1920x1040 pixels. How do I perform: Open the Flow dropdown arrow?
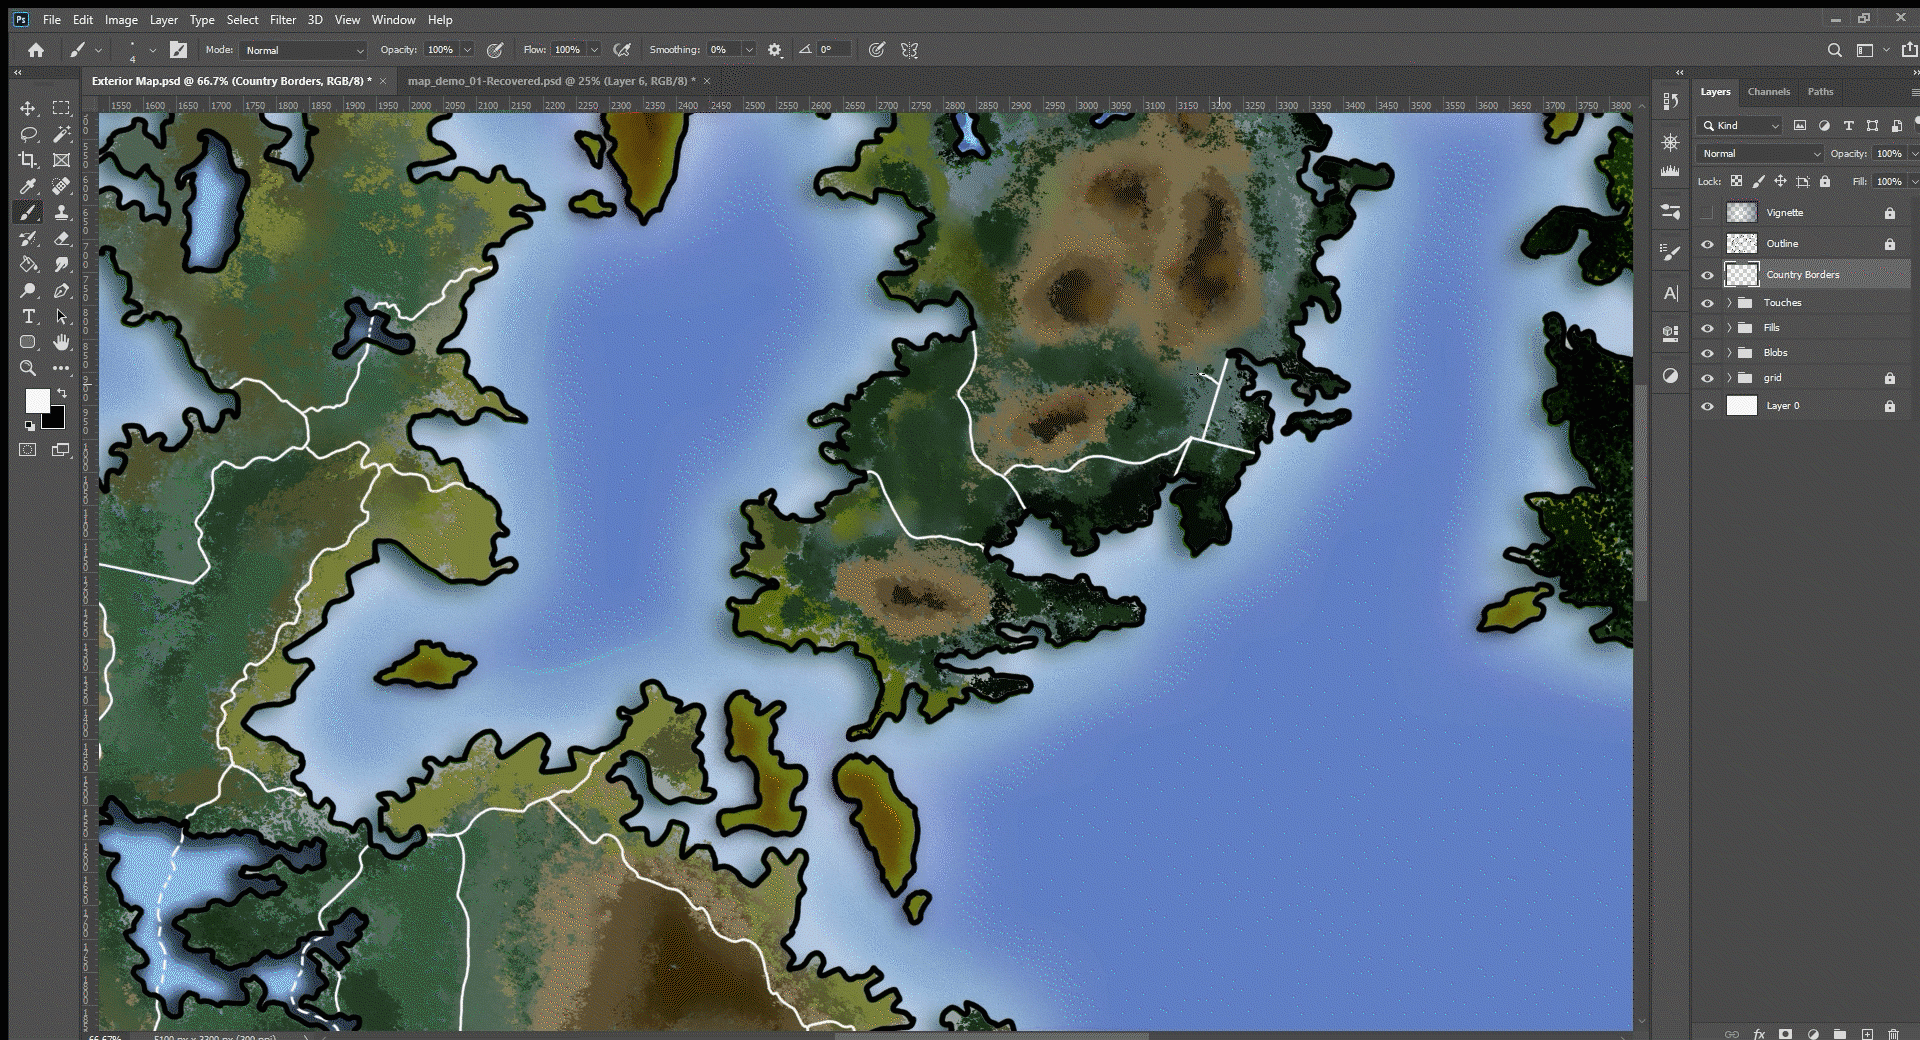point(594,50)
